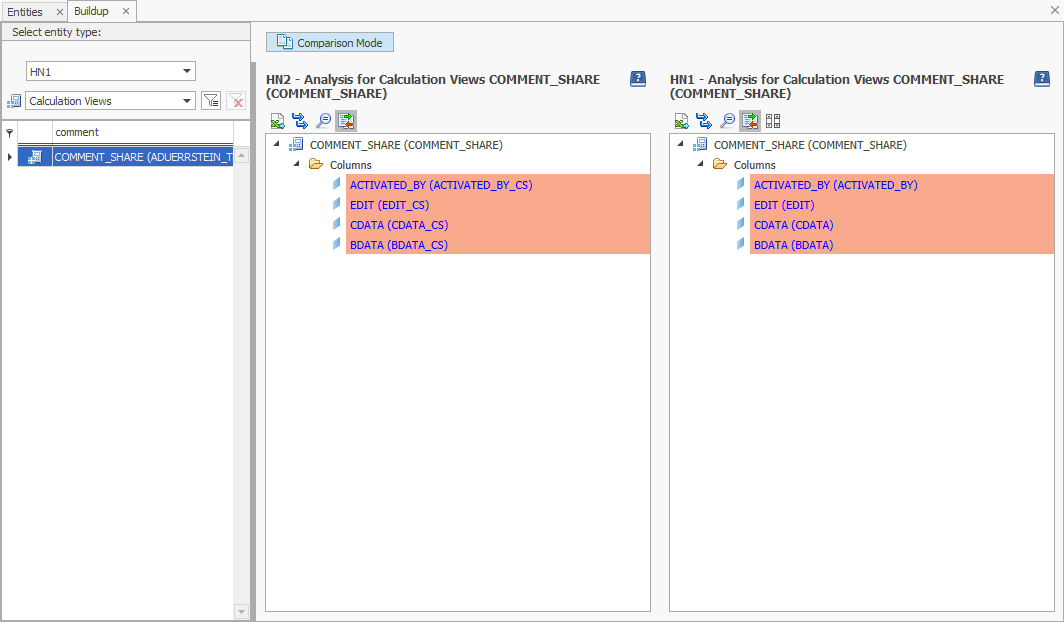The image size is (1064, 622).
Task: Click the export to Excel icon in HN2 panel
Action: (277, 120)
